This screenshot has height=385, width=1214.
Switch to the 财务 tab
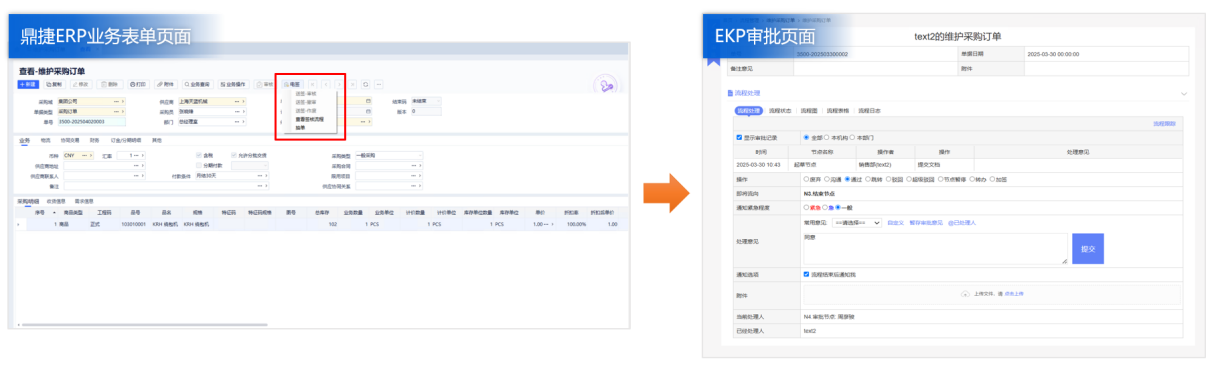tap(94, 140)
